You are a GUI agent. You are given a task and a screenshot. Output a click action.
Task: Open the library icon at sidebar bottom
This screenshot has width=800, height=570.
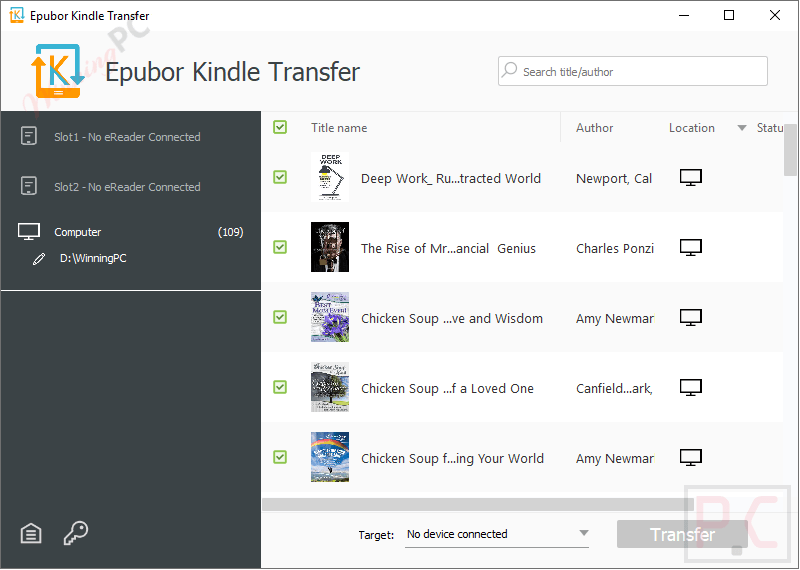31,534
